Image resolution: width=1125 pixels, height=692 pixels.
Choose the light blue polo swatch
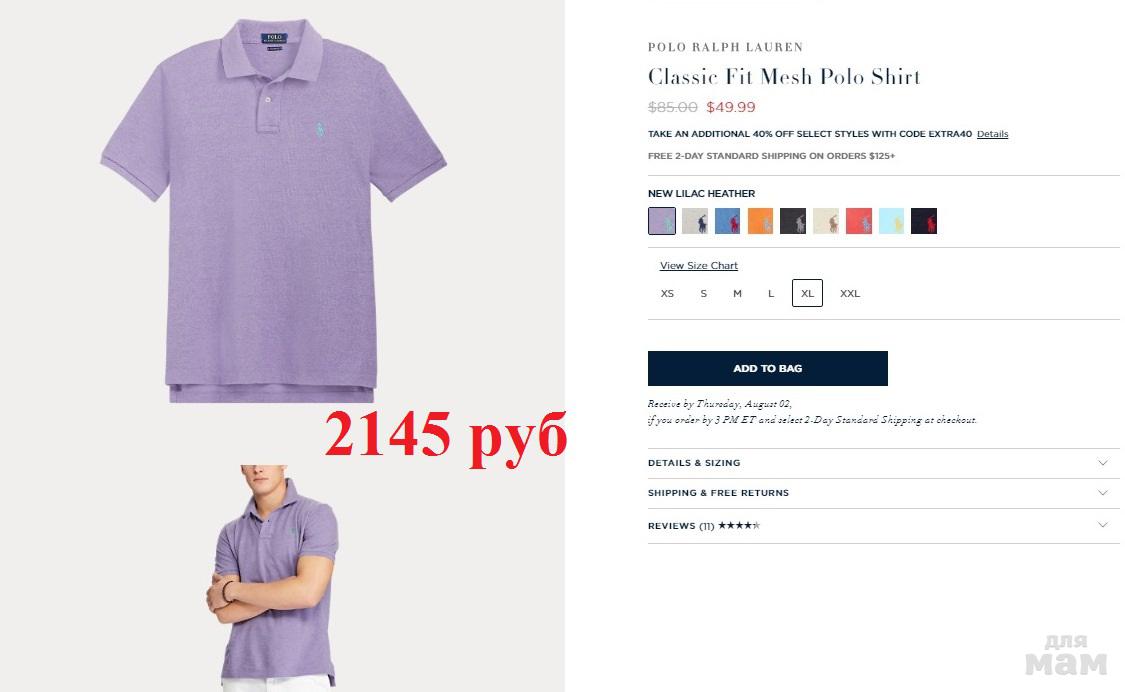(892, 221)
